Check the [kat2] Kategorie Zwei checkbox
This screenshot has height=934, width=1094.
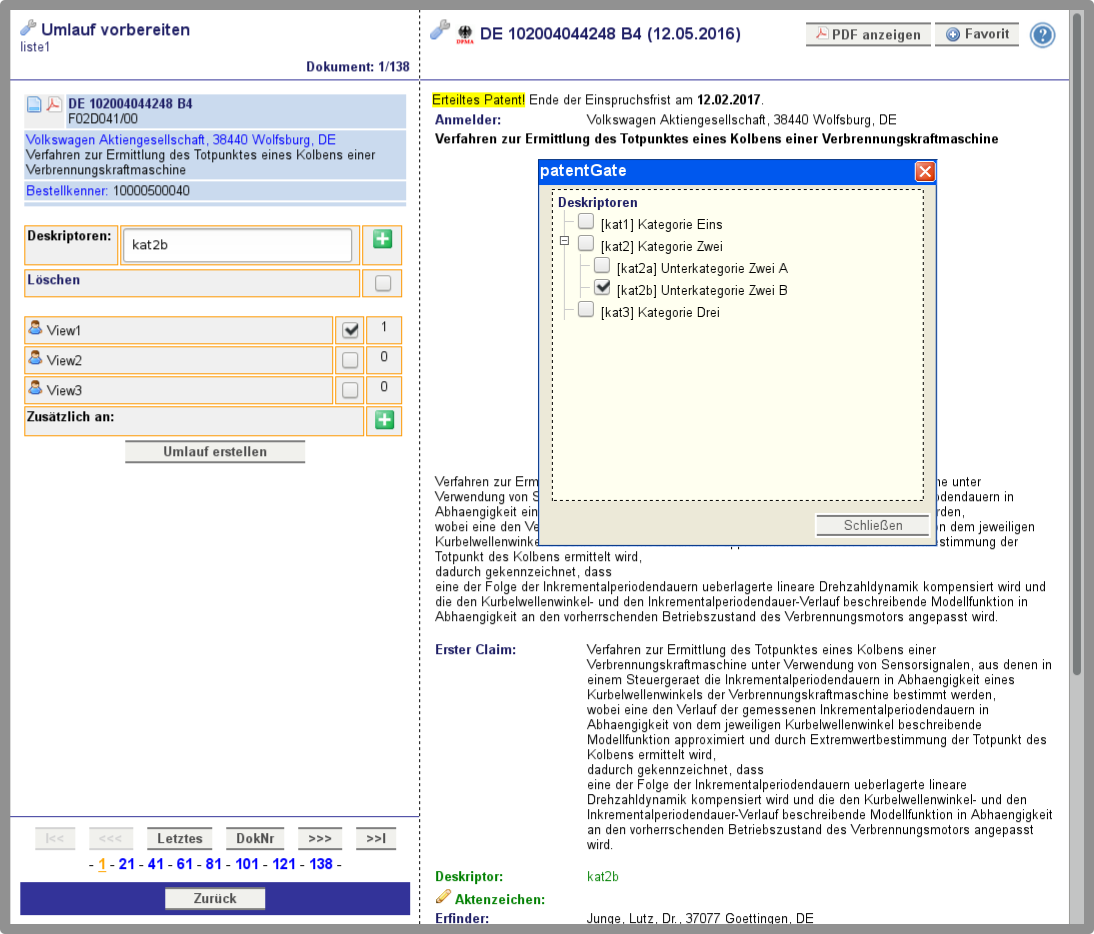click(x=586, y=243)
